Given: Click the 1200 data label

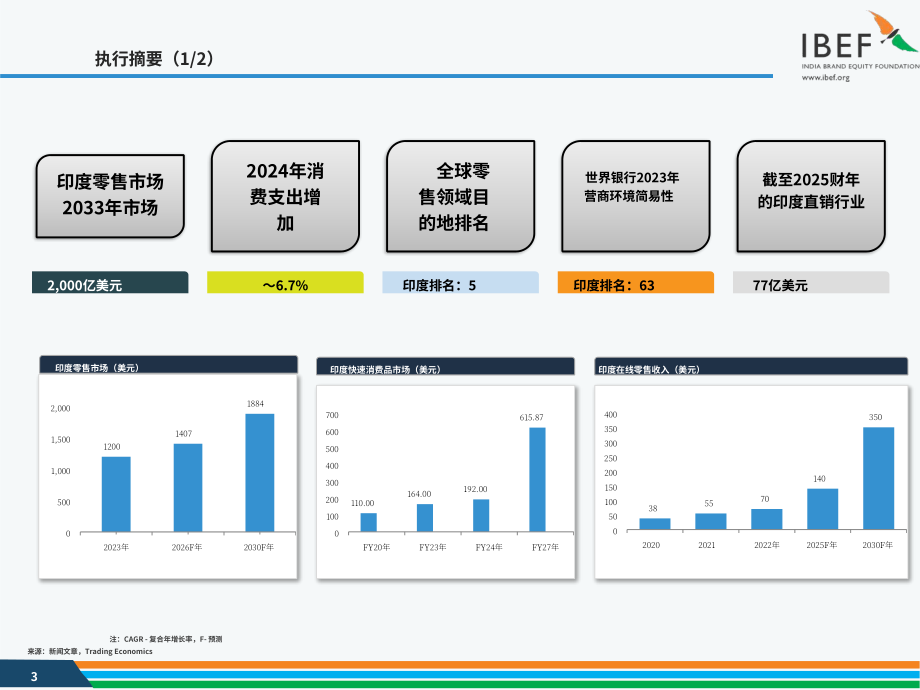Looking at the screenshot, I should pyautogui.click(x=111, y=447).
